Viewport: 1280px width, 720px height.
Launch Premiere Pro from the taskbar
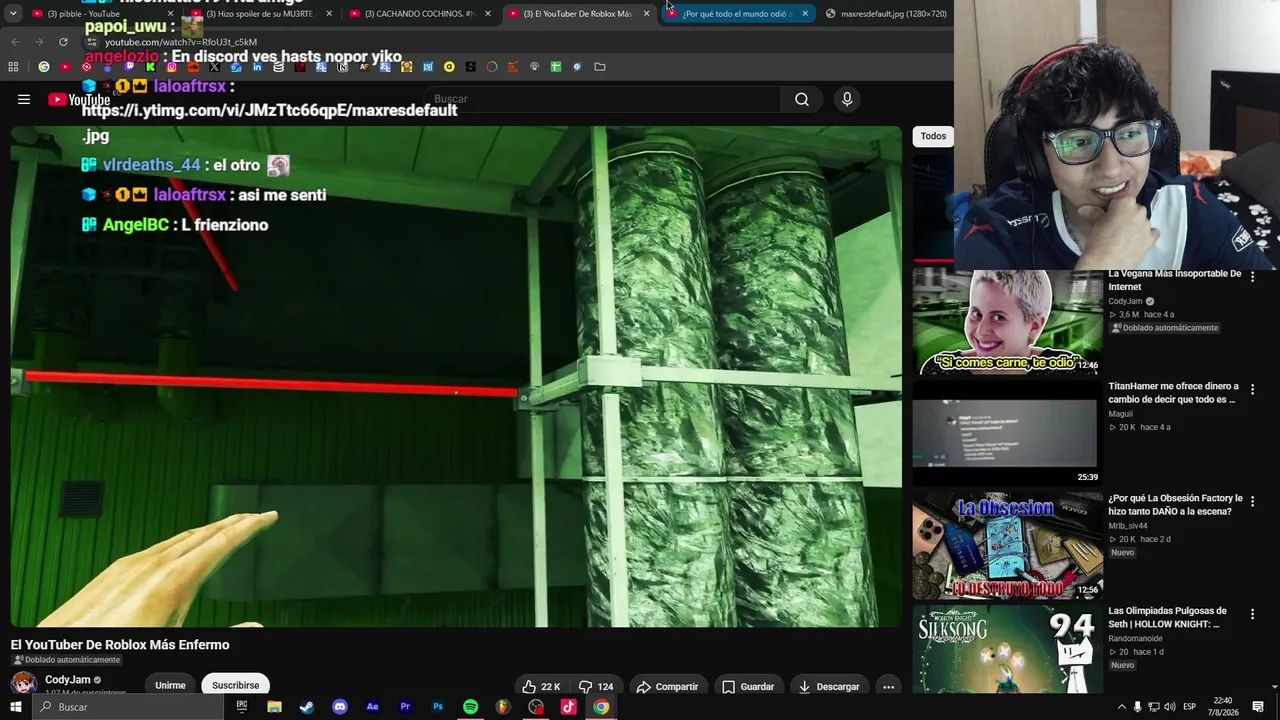[x=405, y=706]
